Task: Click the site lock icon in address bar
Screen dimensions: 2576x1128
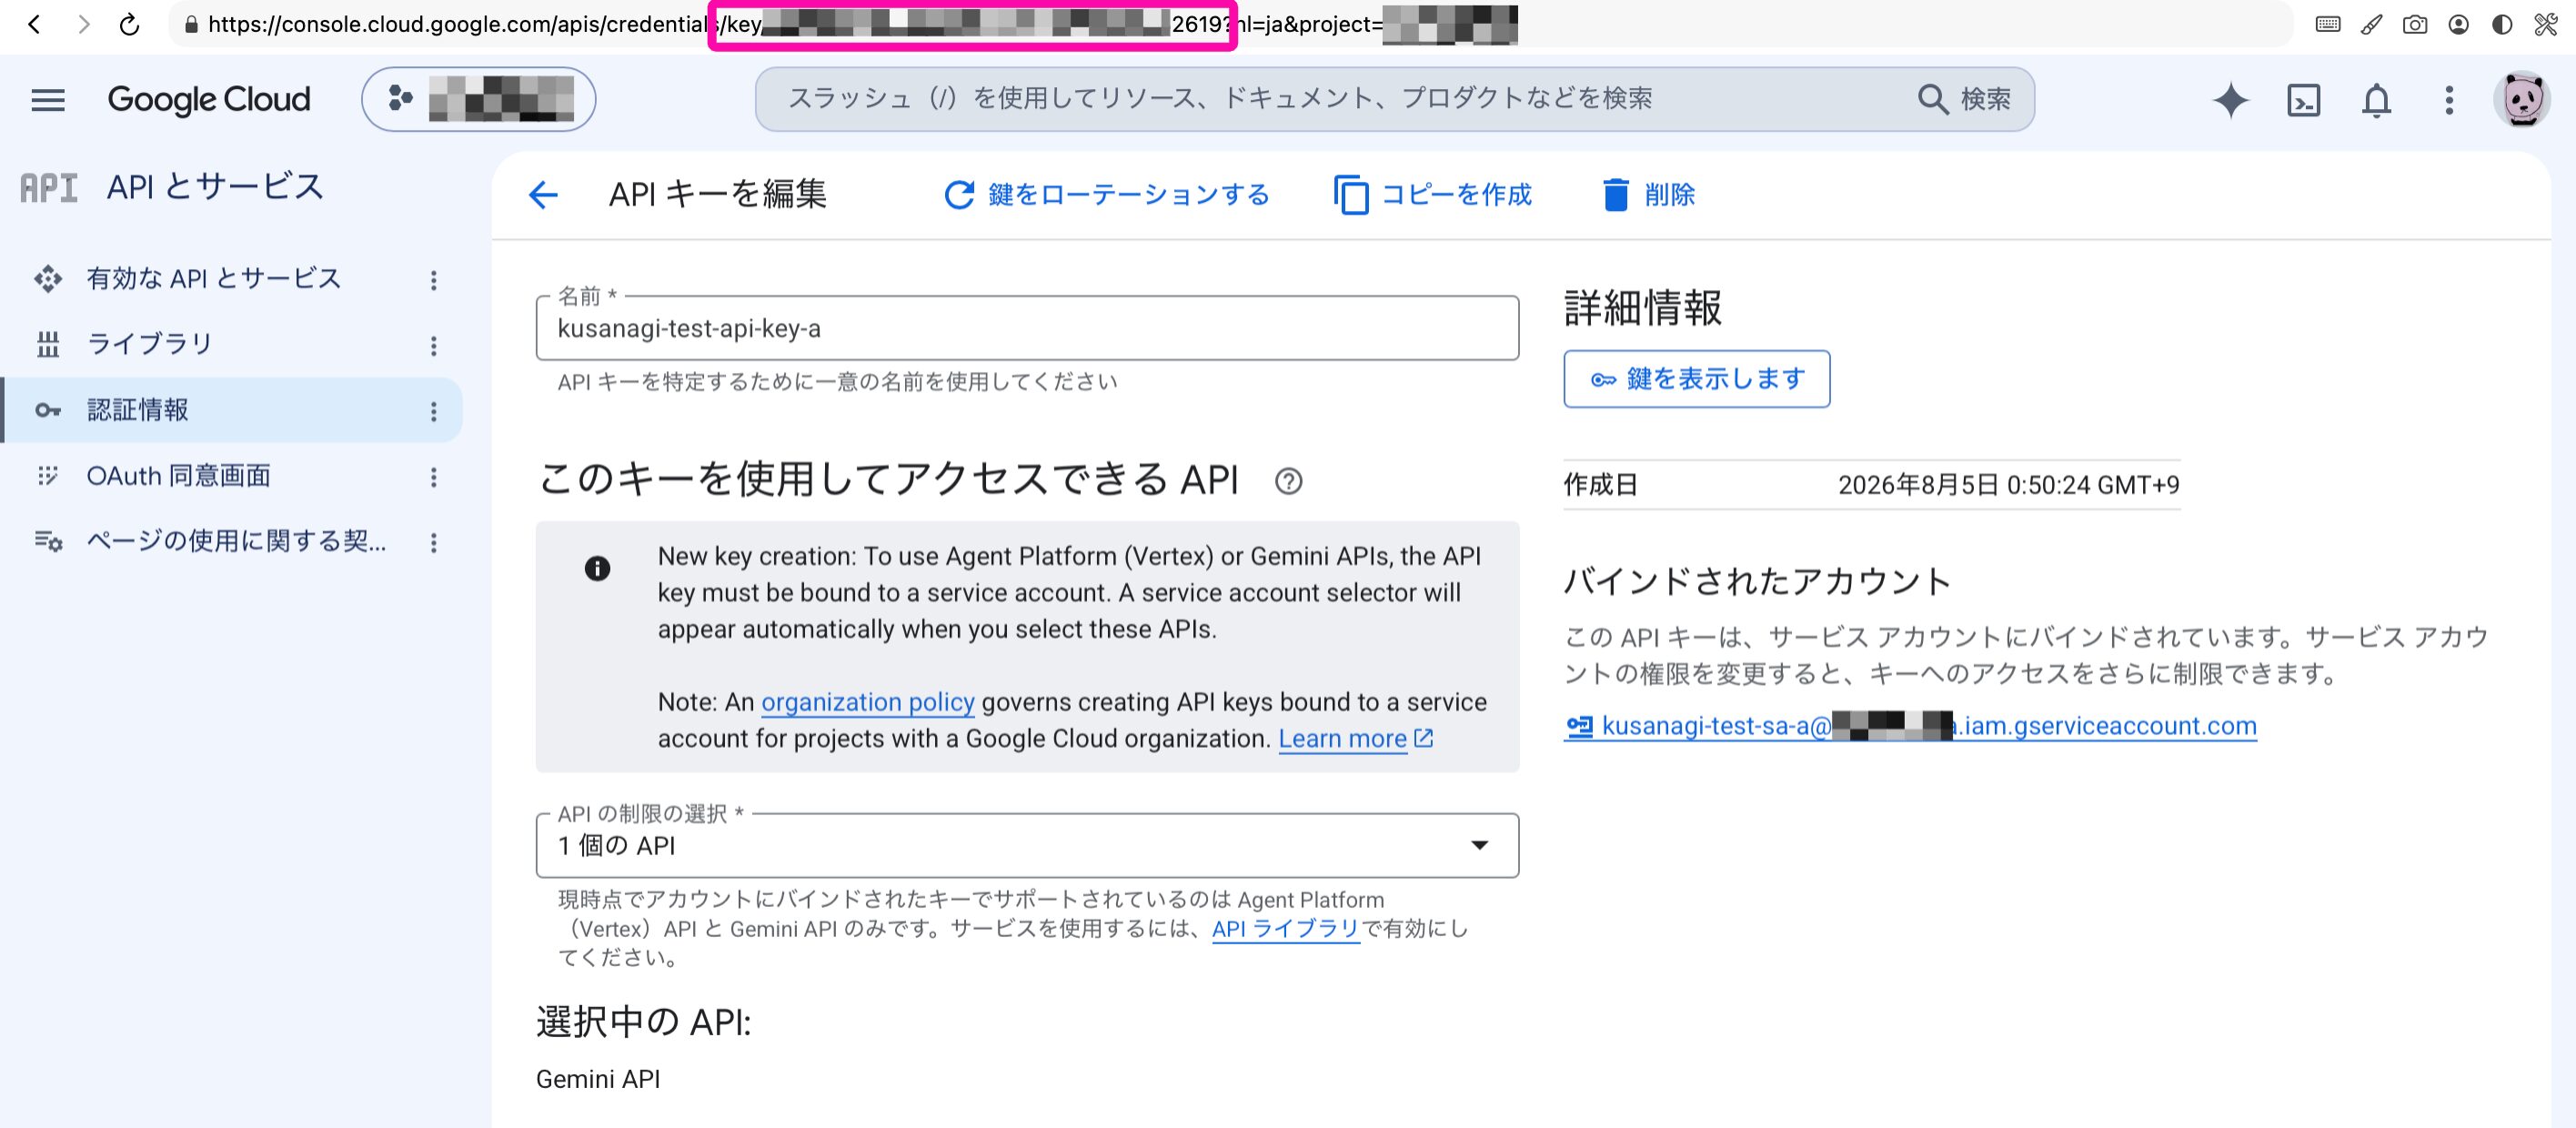Action: coord(191,24)
